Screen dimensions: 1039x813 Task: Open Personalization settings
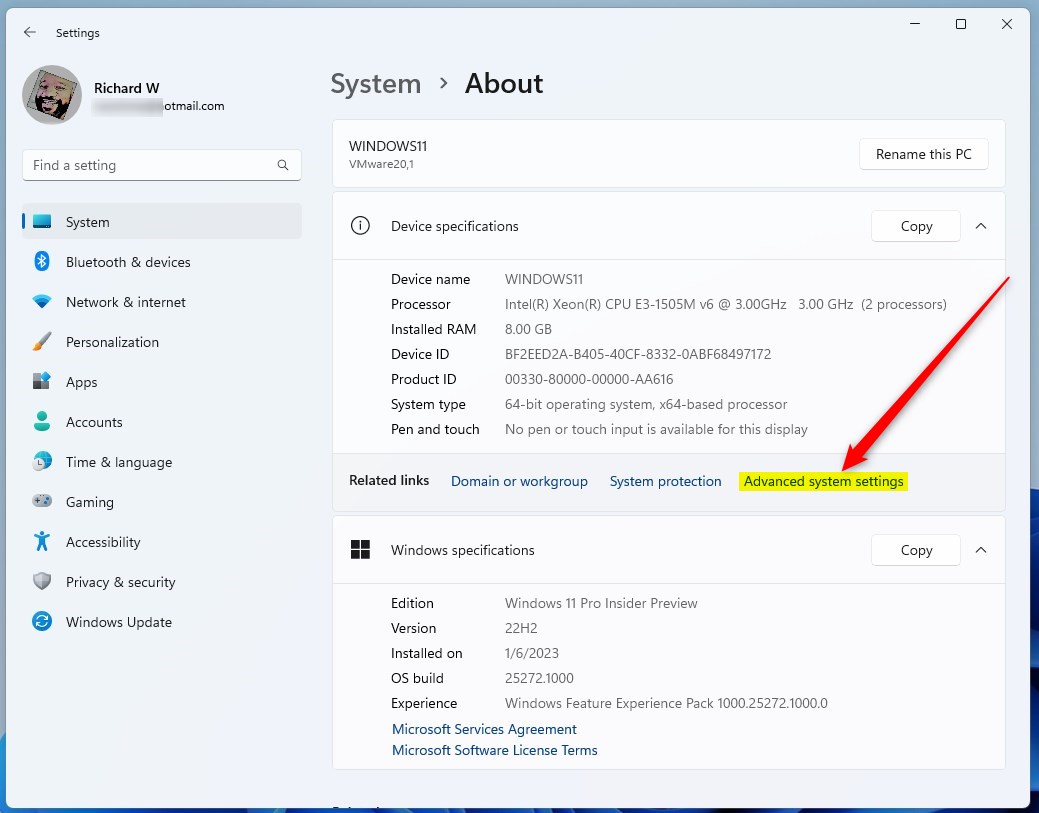pyautogui.click(x=111, y=342)
